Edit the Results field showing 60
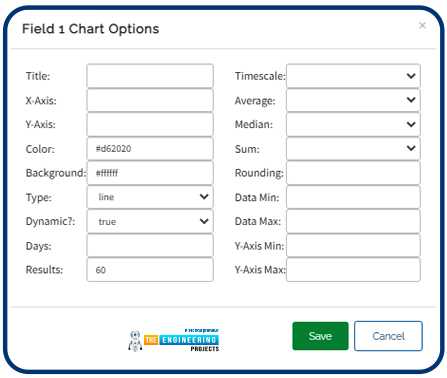447x378 pixels. [x=150, y=270]
